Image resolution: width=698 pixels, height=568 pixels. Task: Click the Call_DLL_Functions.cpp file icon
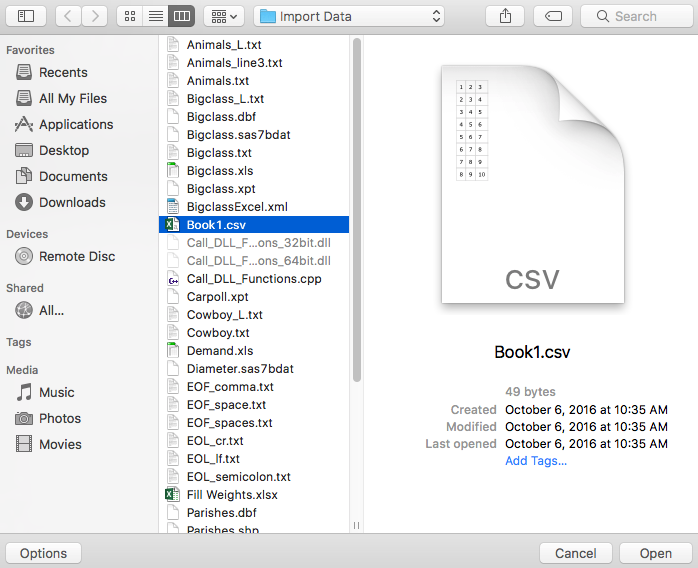pyautogui.click(x=173, y=279)
